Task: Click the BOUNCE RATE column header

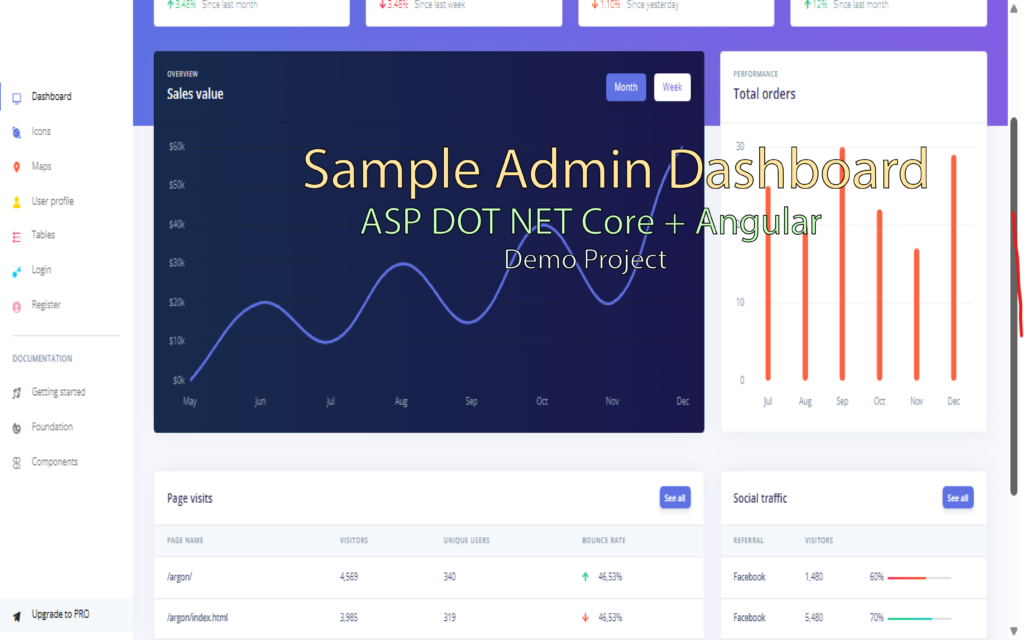Action: [603, 540]
